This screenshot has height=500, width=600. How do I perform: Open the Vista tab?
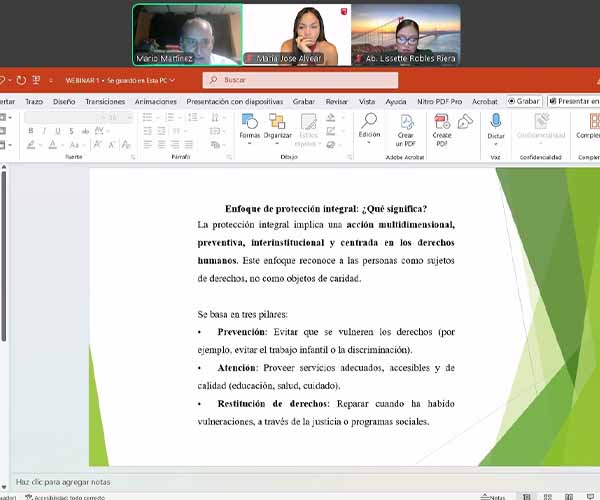(367, 101)
